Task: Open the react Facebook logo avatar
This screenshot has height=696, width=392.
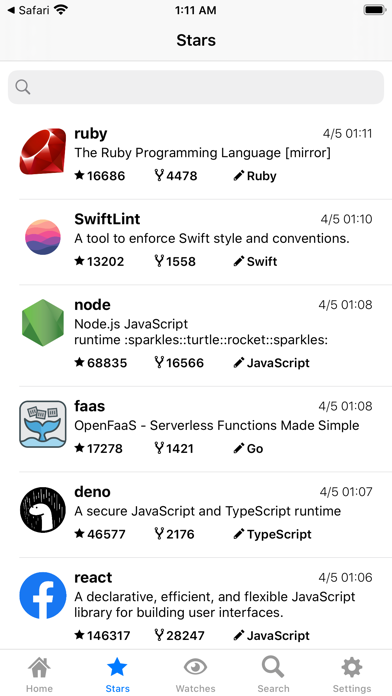Action: coord(43,596)
